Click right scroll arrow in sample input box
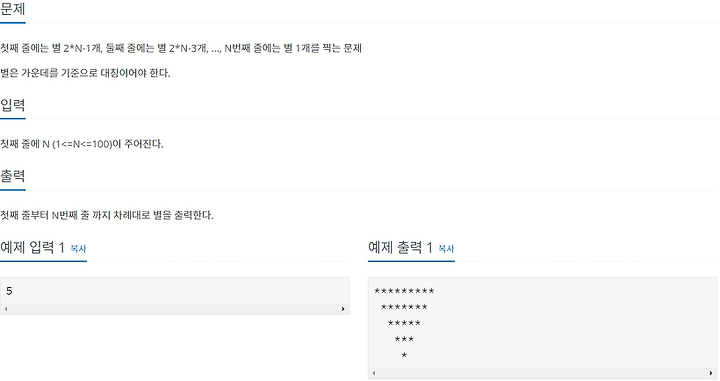This screenshot has width=720, height=381. (343, 309)
